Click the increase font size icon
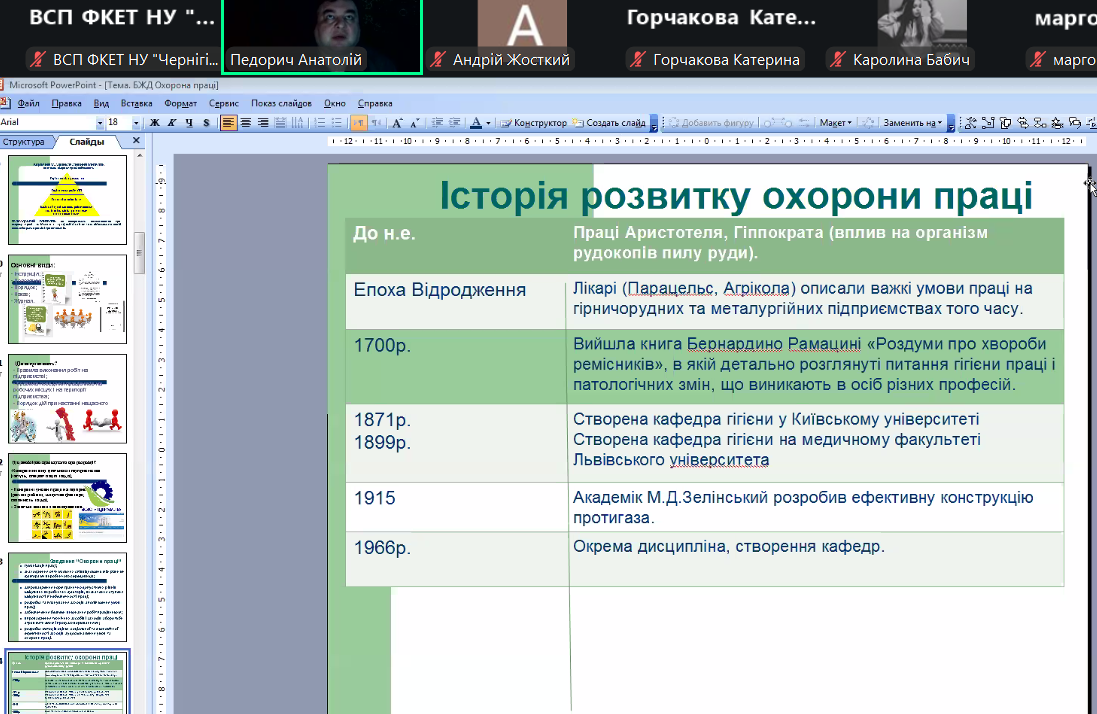The height and width of the screenshot is (714, 1097). [397, 123]
